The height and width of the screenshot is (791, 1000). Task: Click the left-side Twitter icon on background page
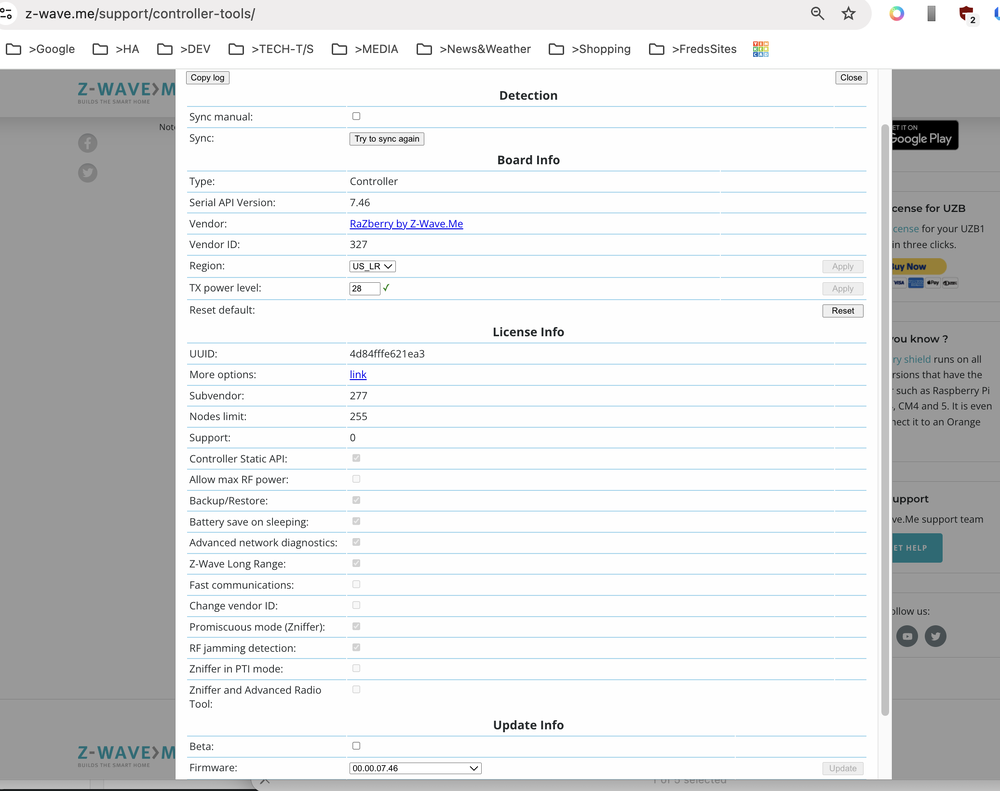click(x=88, y=173)
